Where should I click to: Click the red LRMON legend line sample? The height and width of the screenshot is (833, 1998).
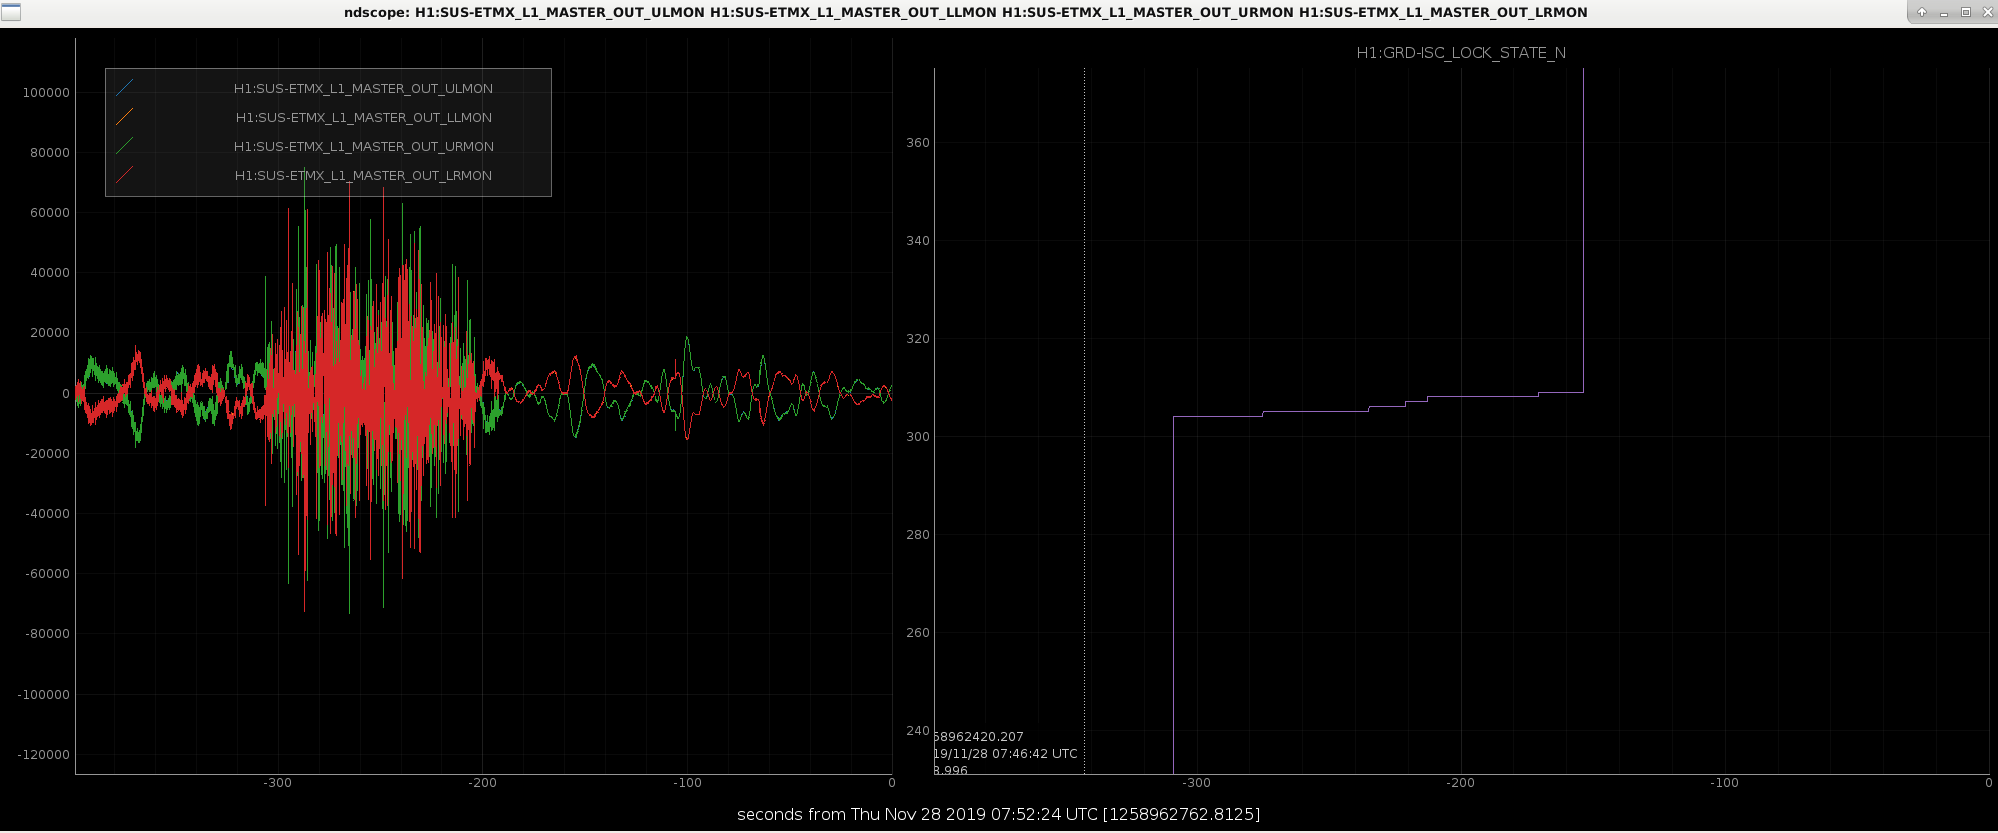(124, 175)
